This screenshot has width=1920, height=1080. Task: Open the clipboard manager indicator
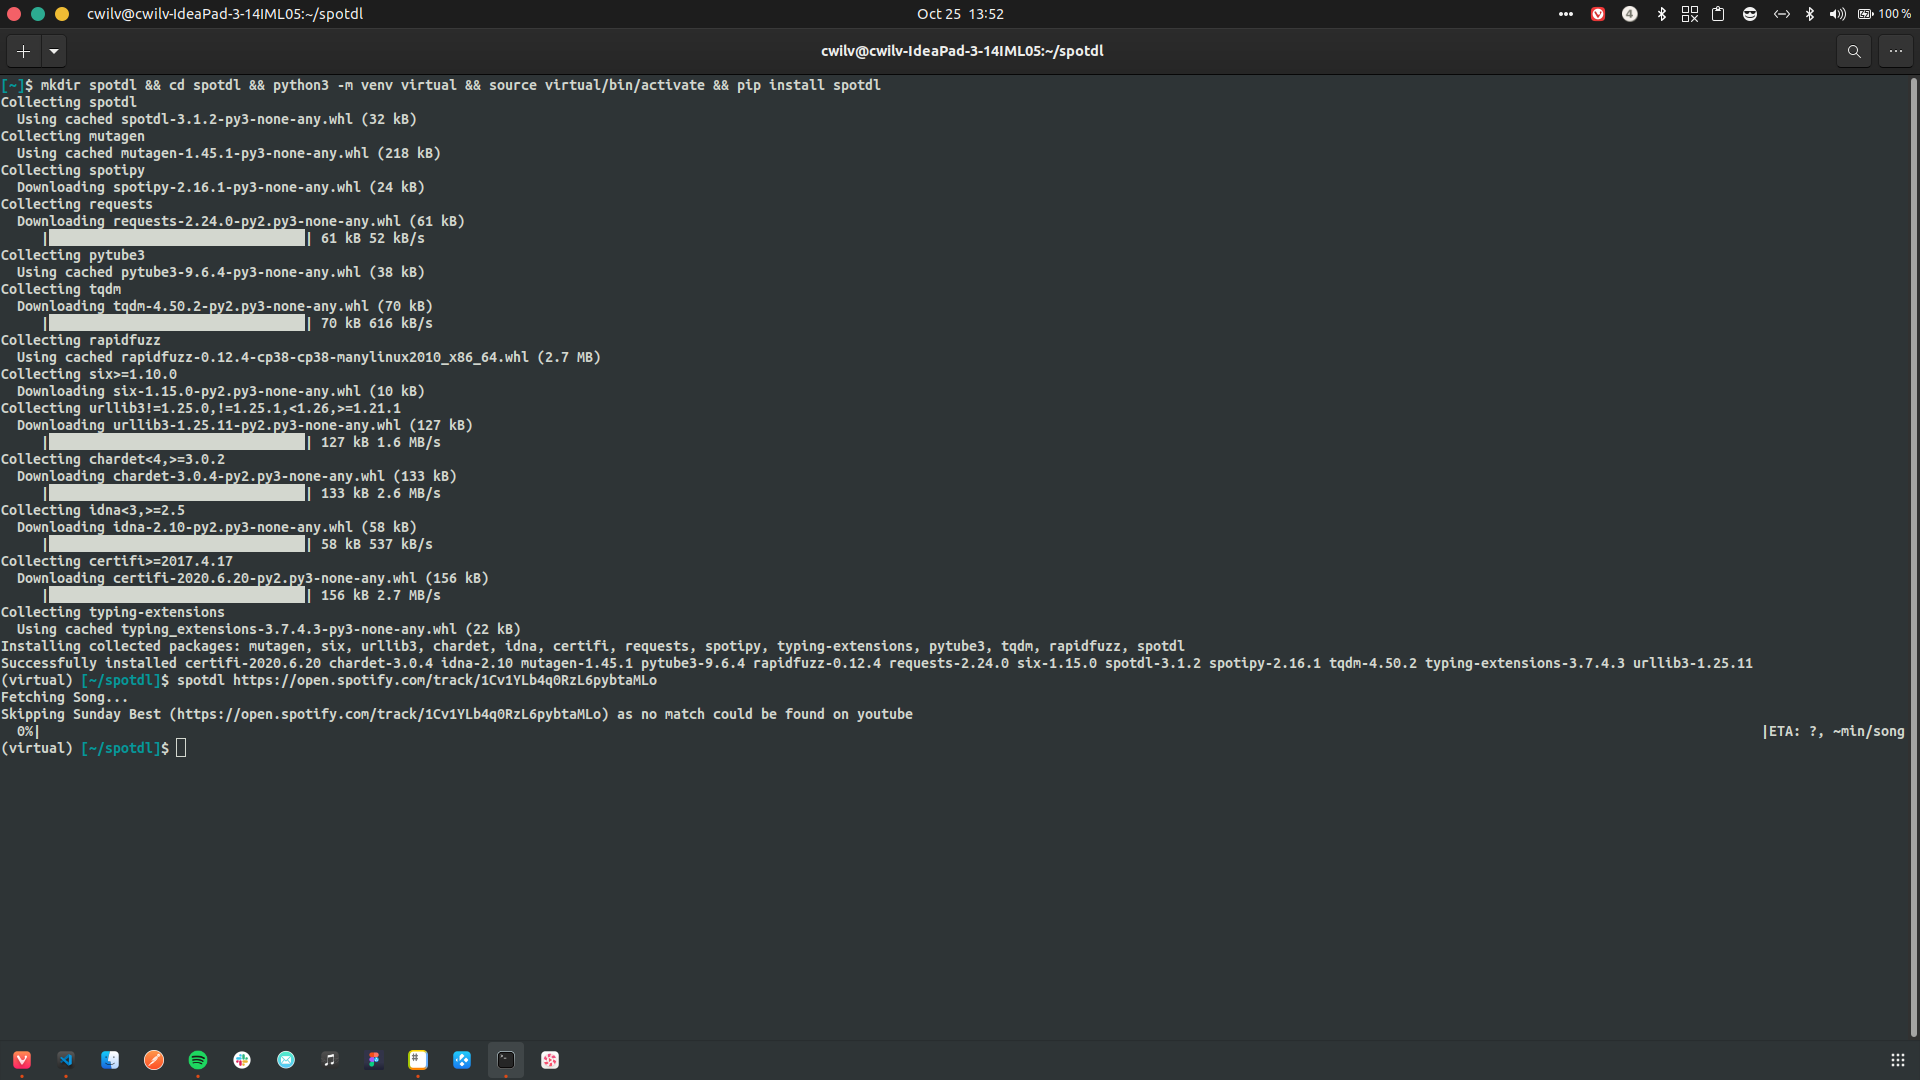point(1718,14)
